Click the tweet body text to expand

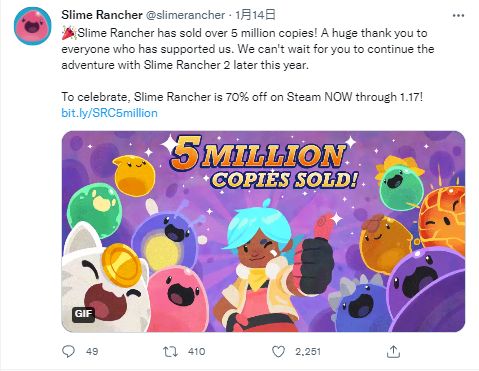click(248, 65)
